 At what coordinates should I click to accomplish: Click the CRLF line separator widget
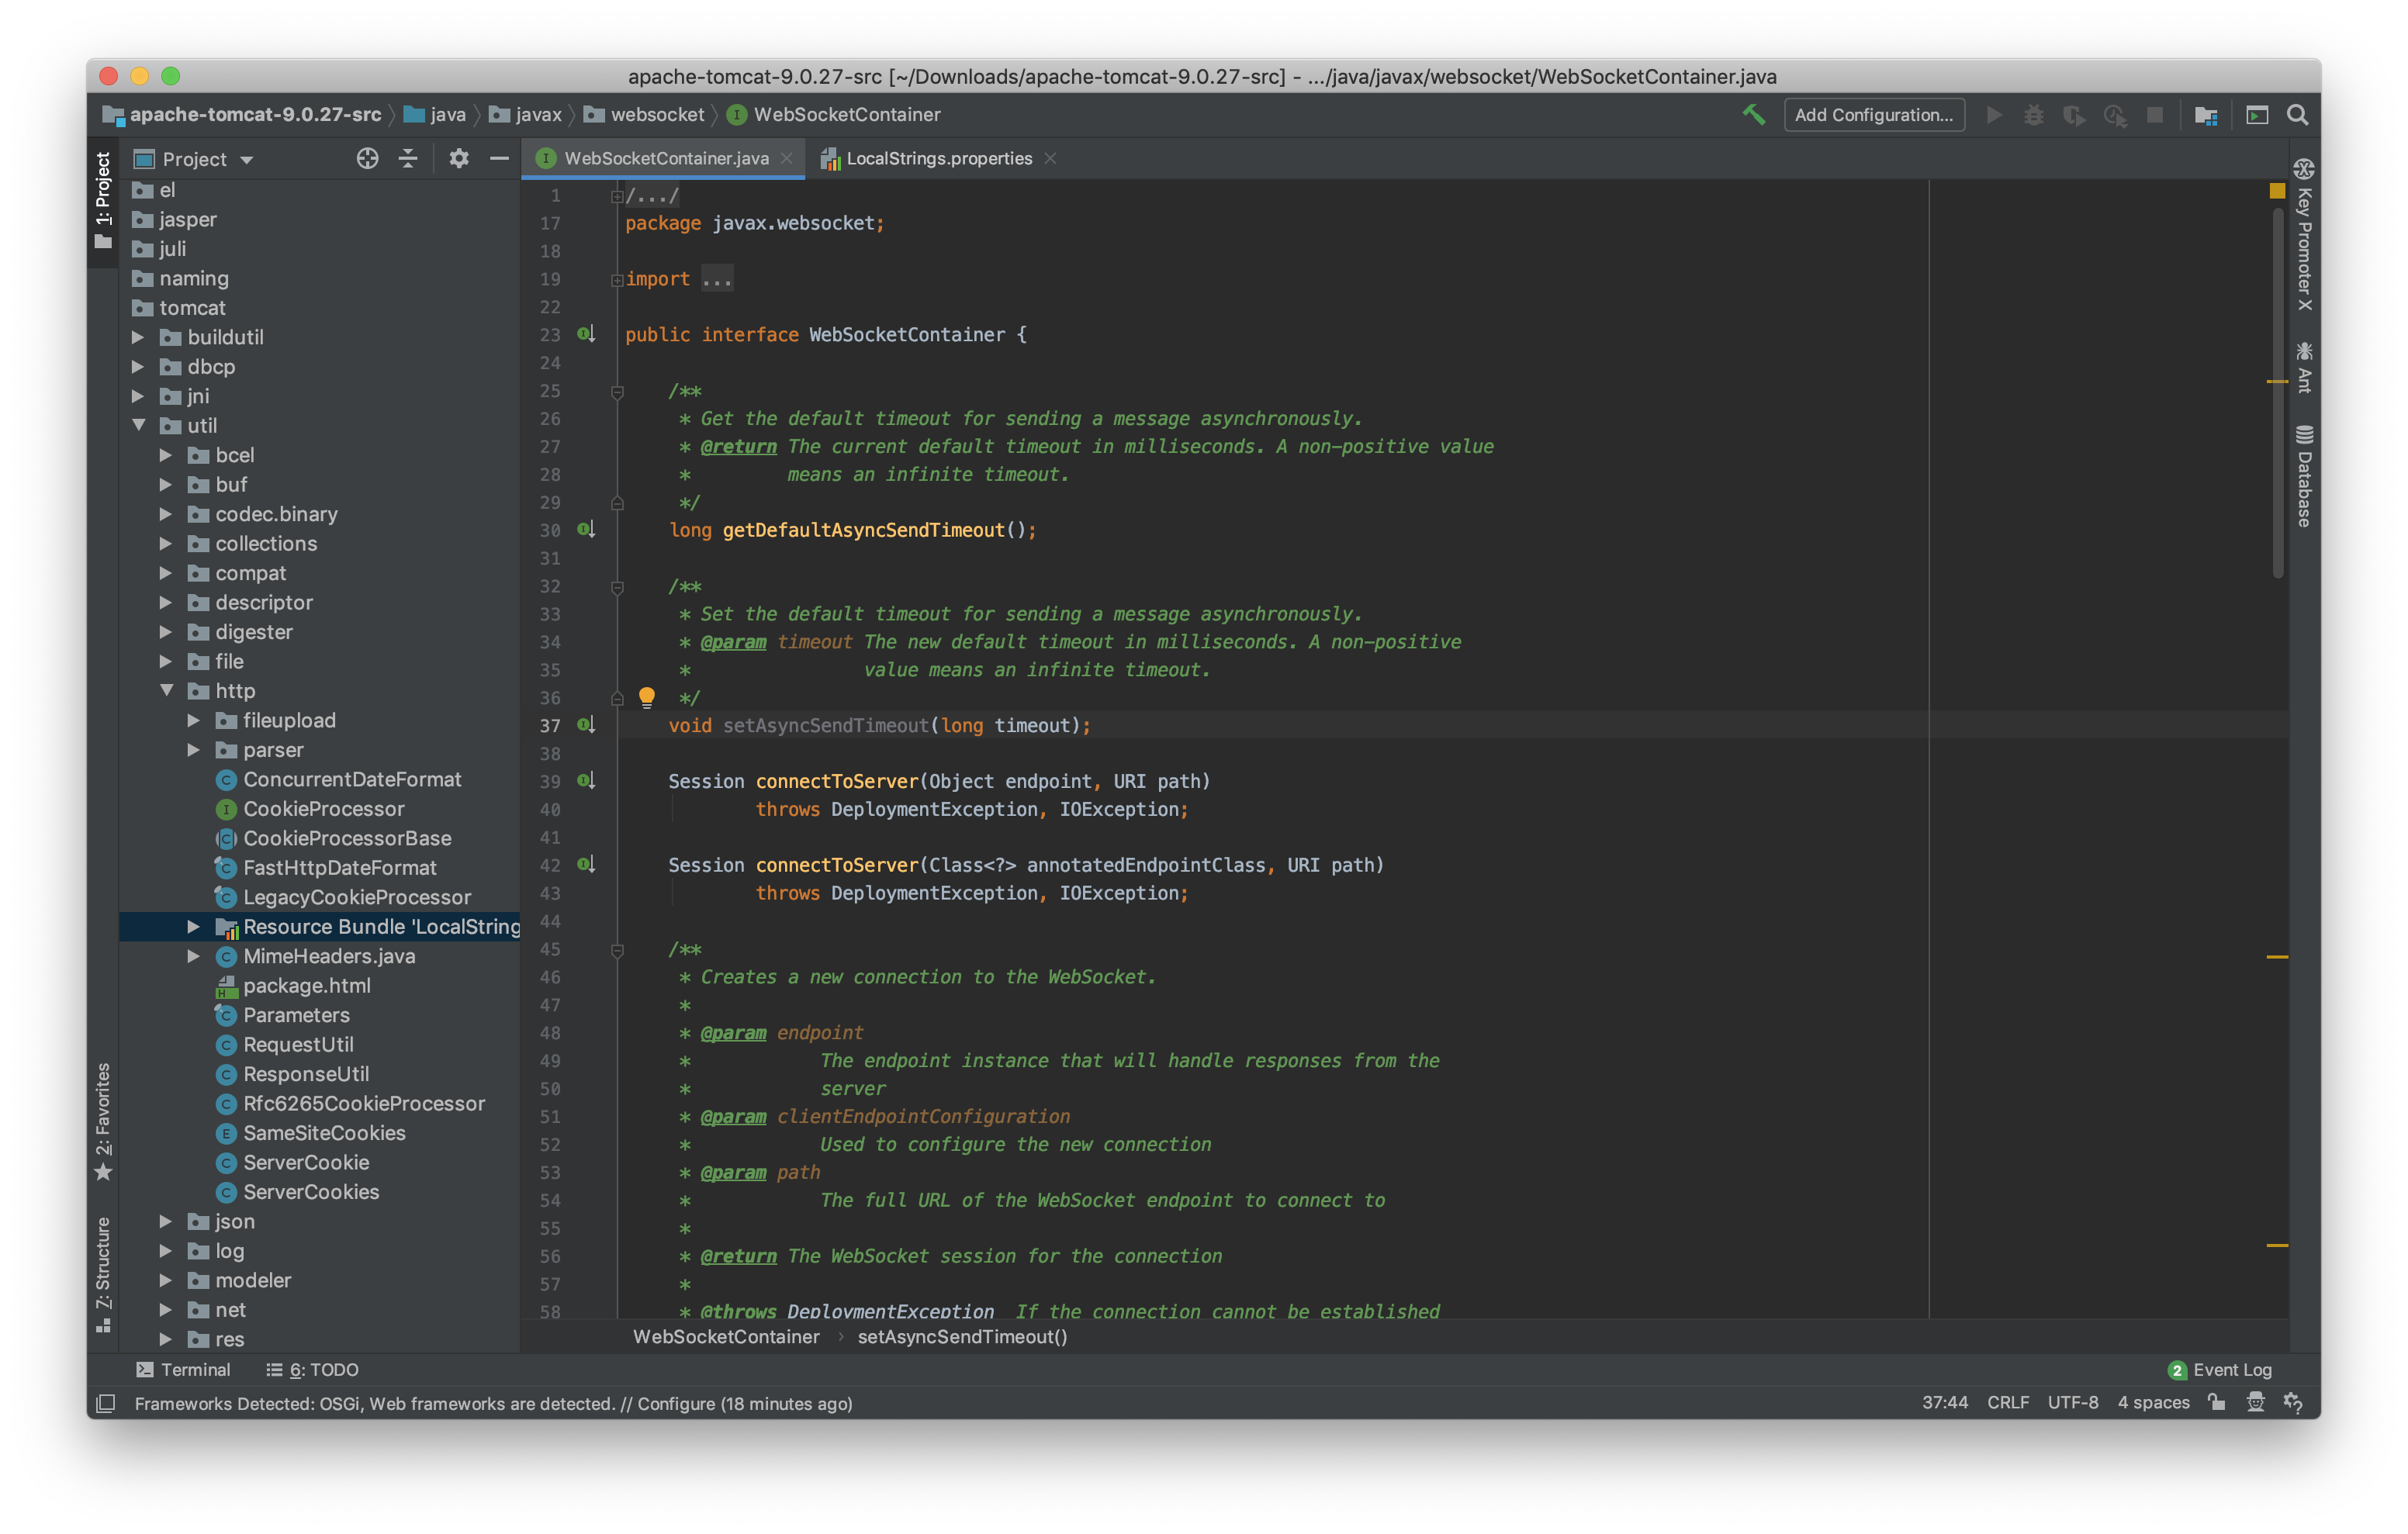2007,1402
